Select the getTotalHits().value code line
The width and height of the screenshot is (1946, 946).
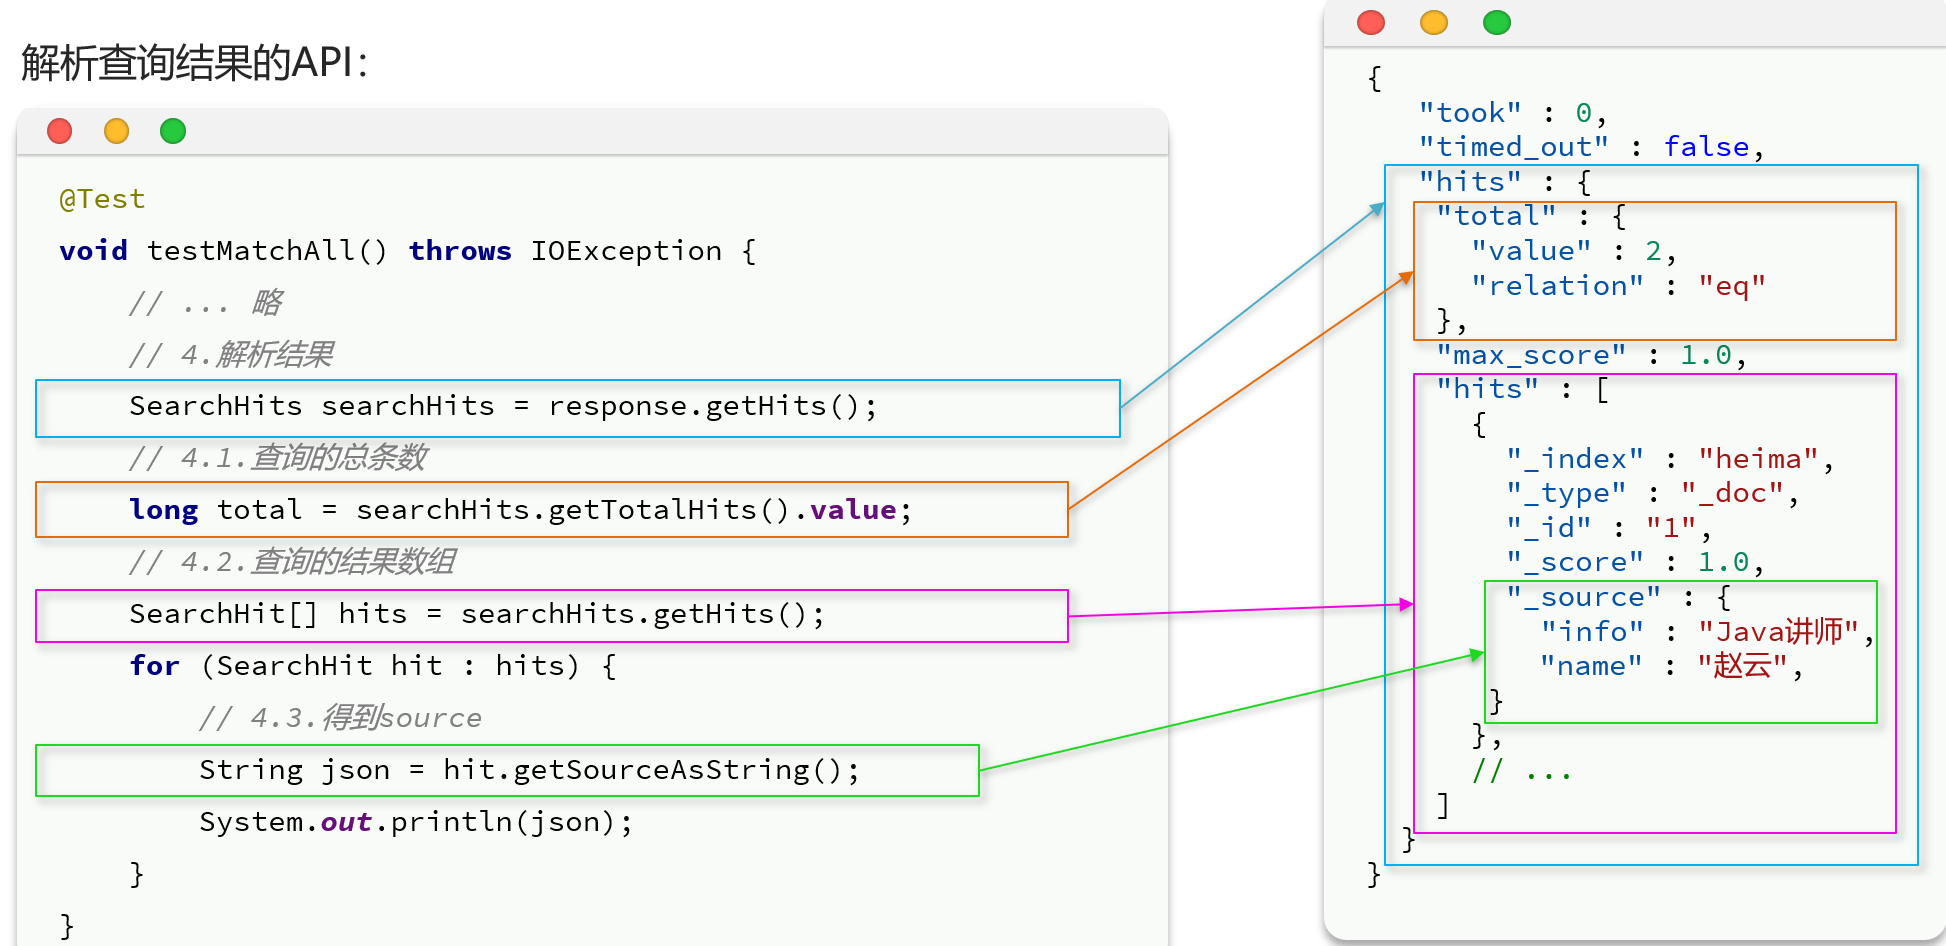520,510
